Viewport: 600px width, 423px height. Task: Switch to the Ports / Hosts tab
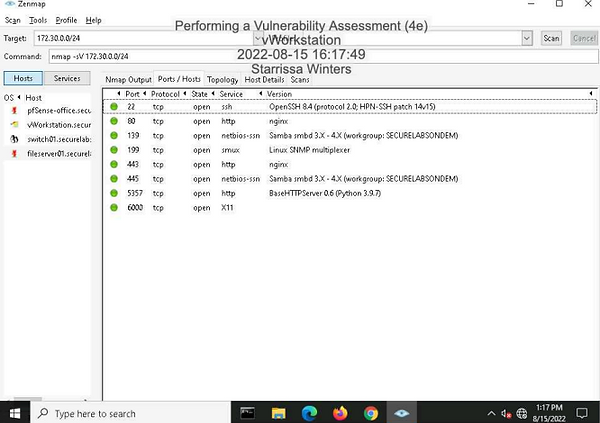tap(179, 79)
